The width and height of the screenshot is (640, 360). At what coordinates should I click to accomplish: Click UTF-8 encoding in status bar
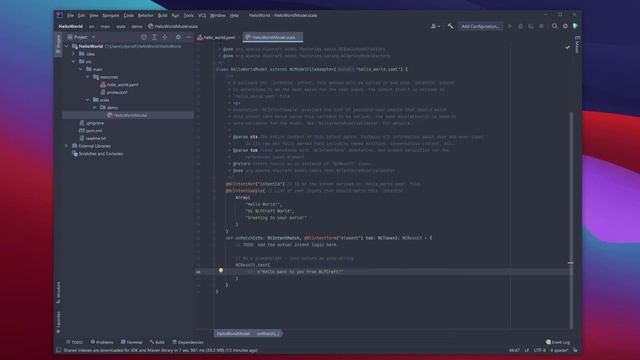point(540,350)
